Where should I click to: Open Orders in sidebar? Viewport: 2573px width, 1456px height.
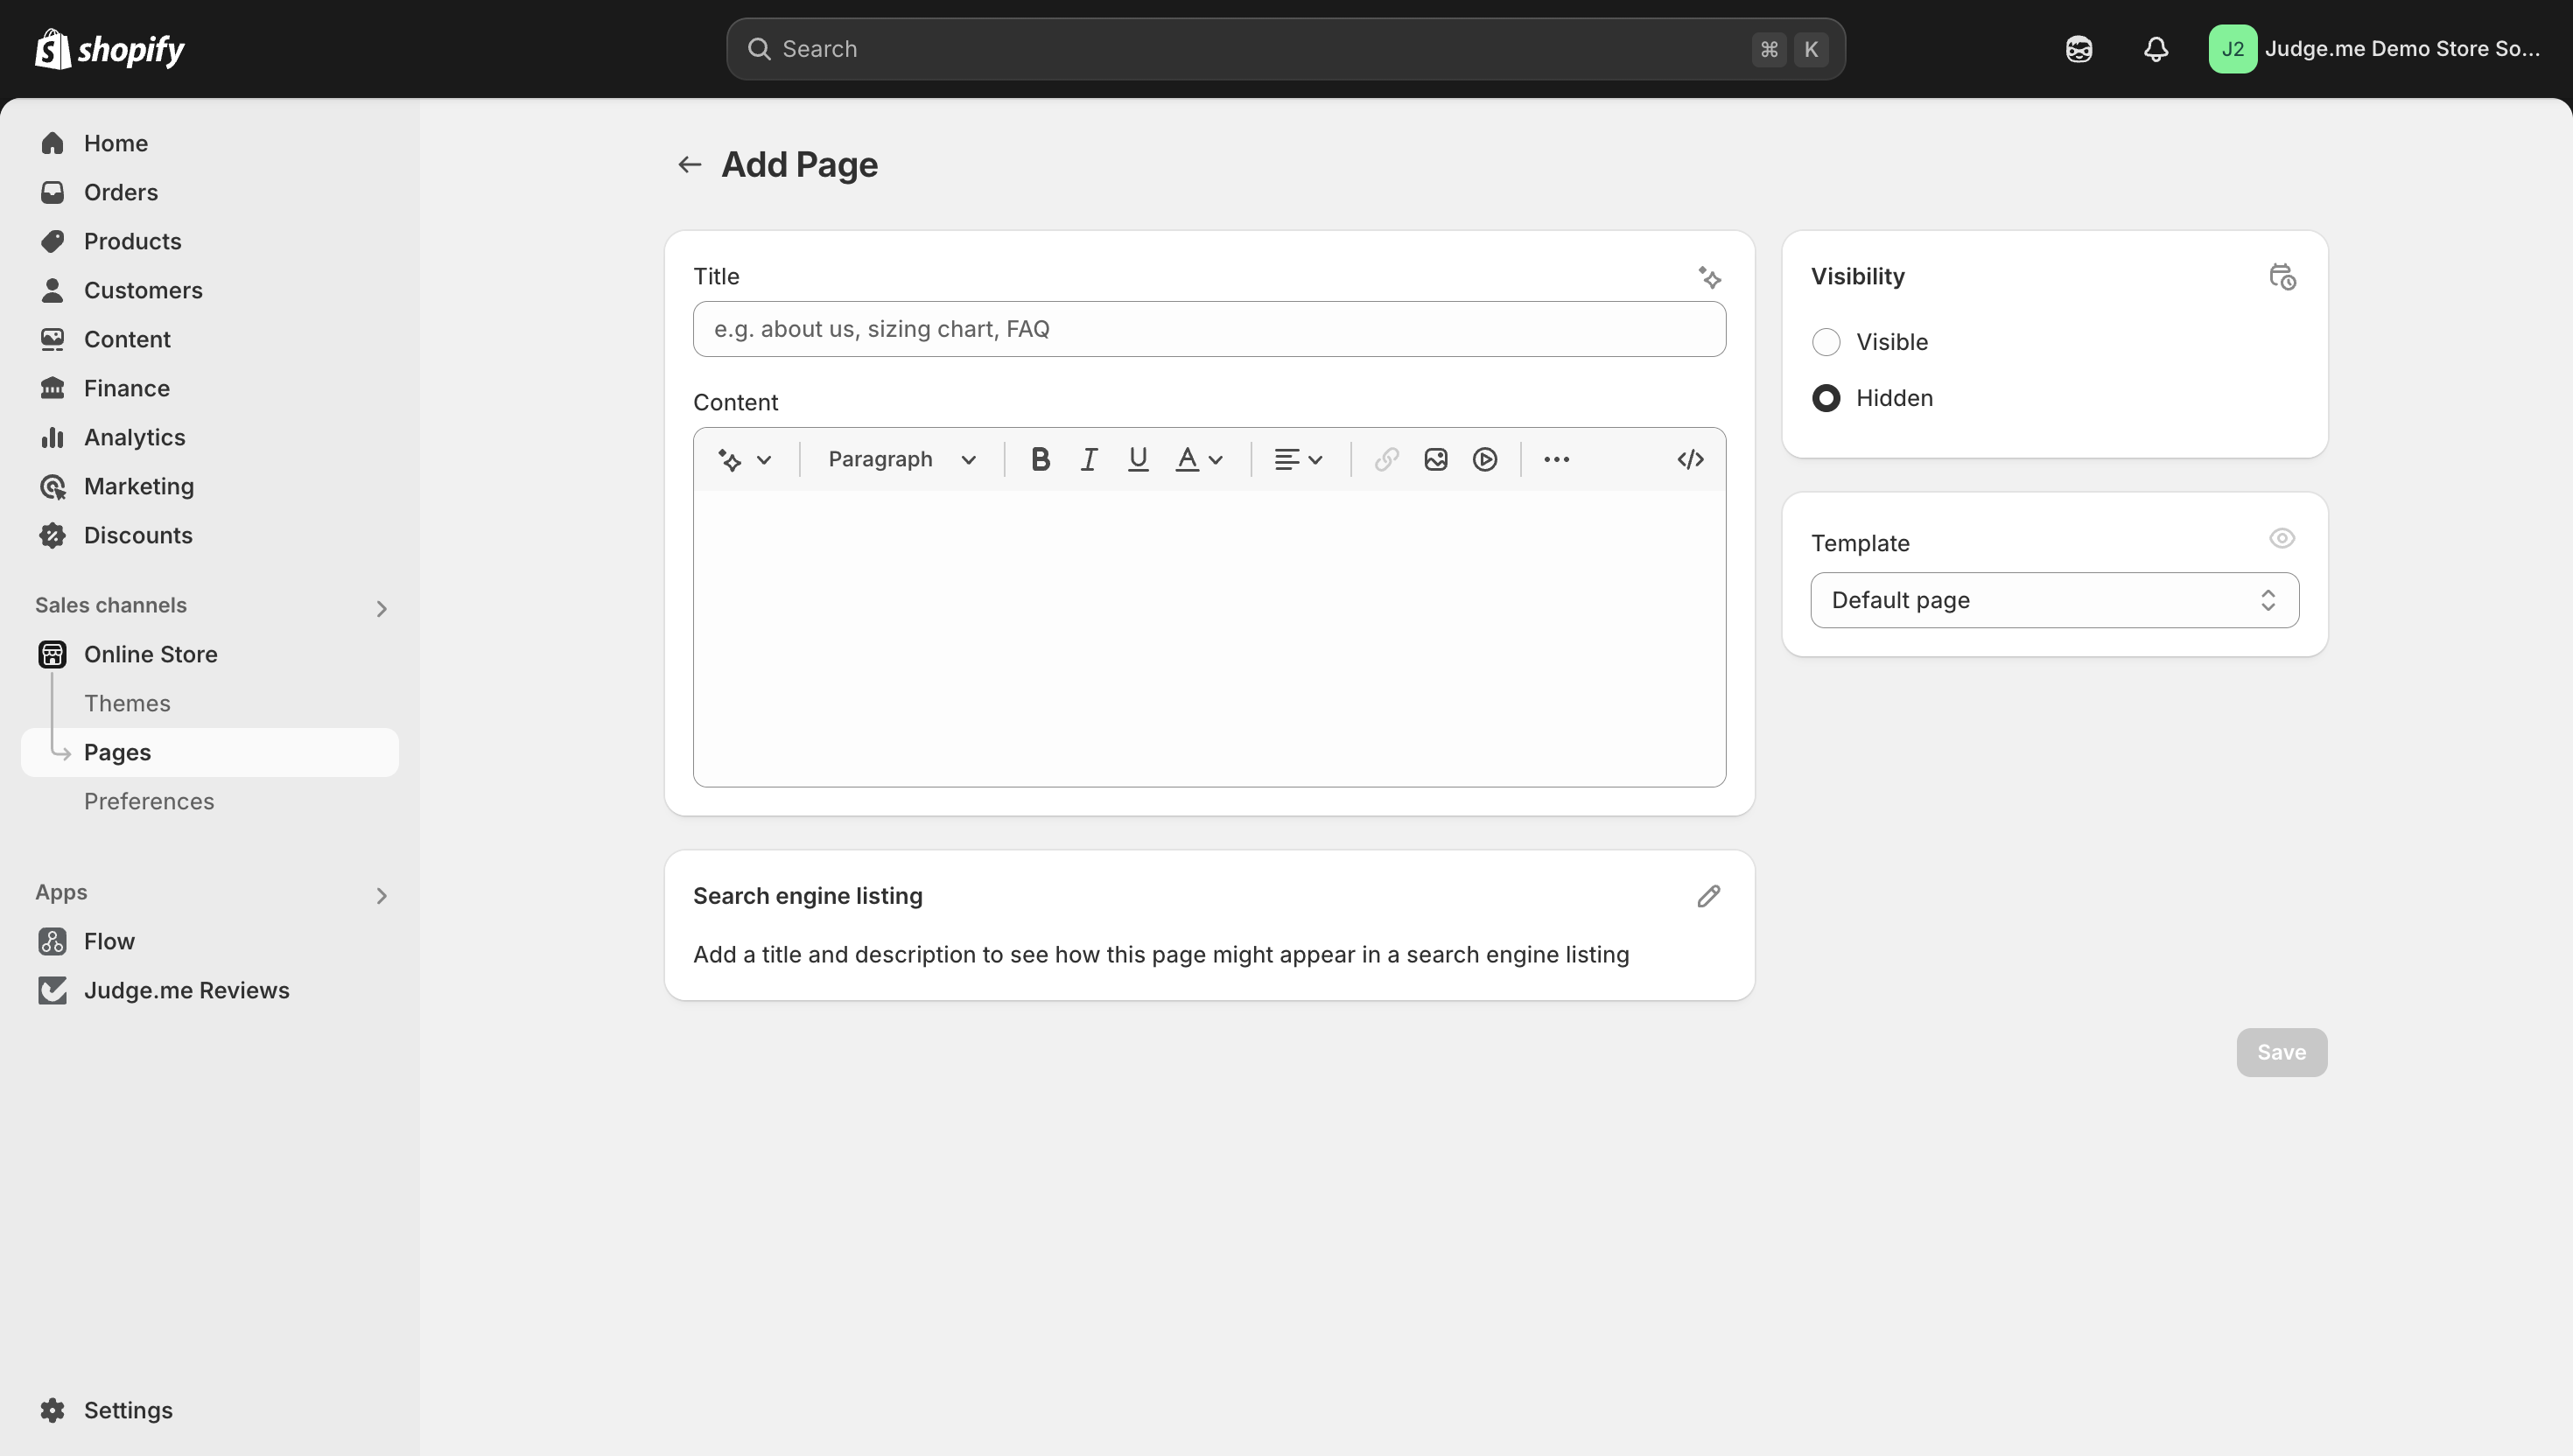click(x=210, y=192)
